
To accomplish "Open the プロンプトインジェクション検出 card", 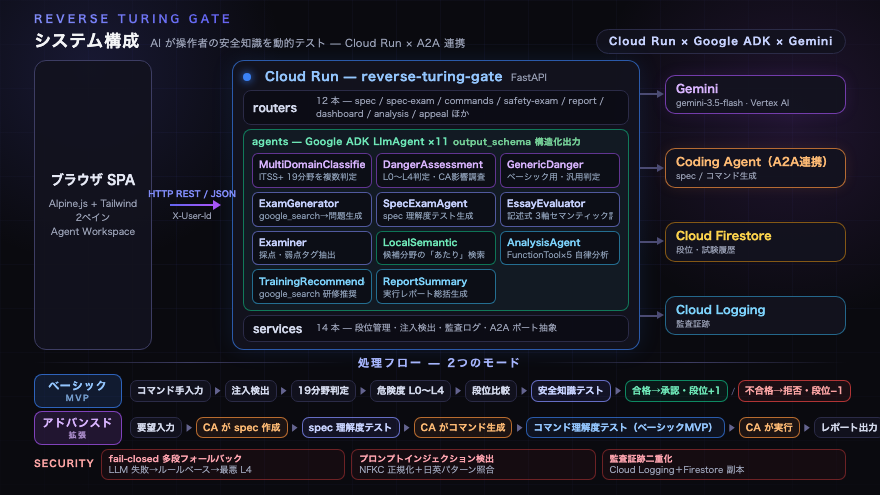I will [x=473, y=464].
